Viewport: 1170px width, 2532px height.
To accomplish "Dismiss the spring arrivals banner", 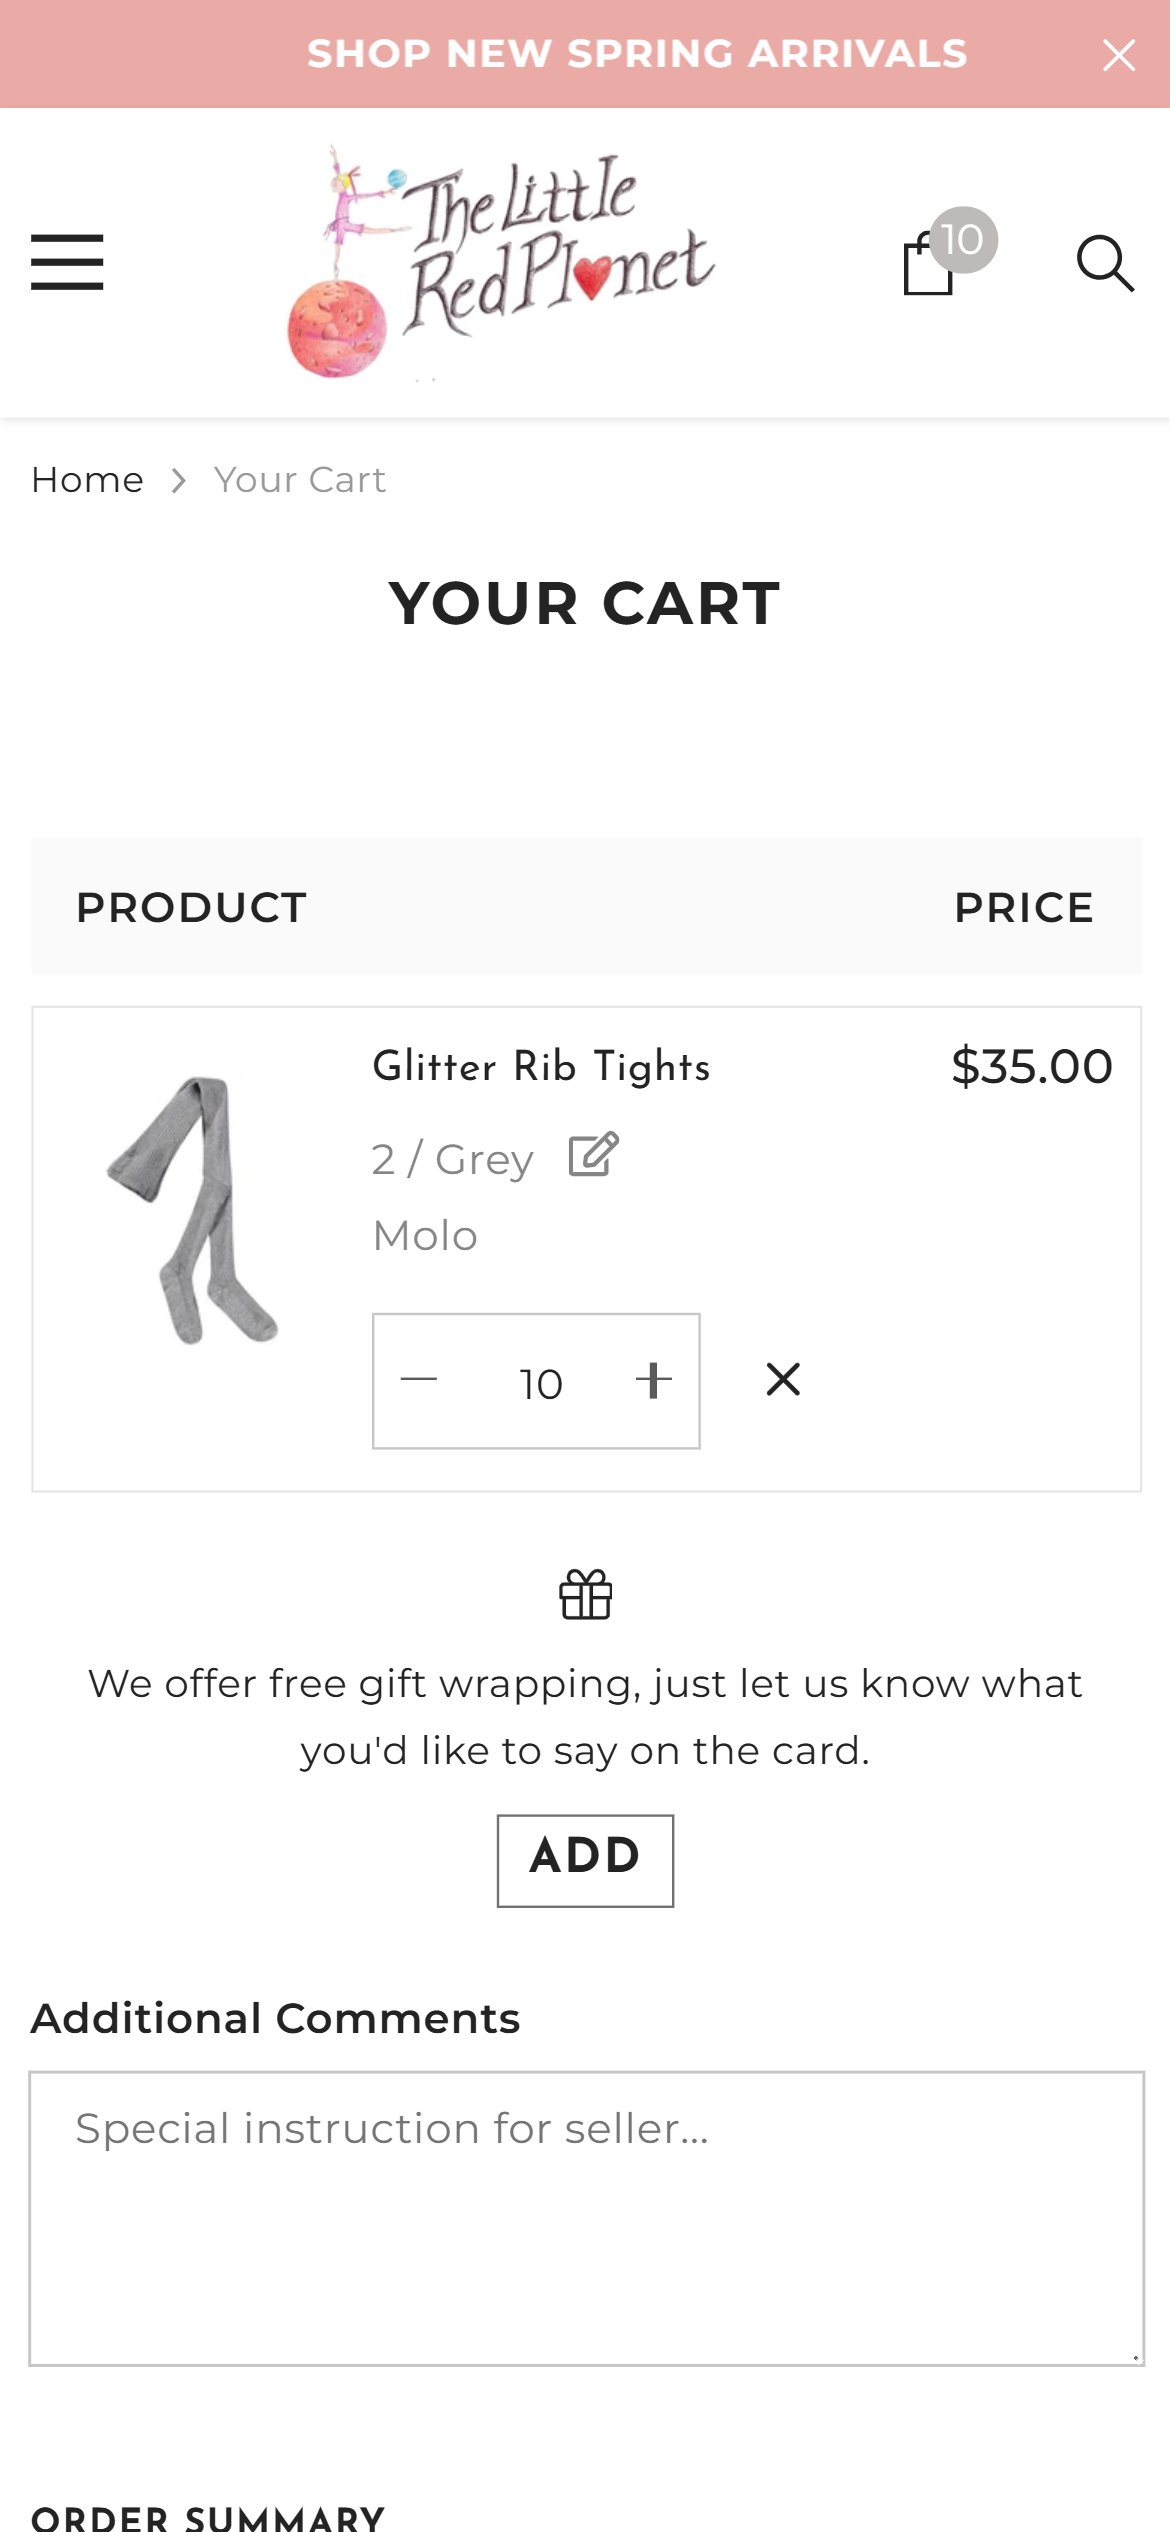I will (x=1119, y=55).
